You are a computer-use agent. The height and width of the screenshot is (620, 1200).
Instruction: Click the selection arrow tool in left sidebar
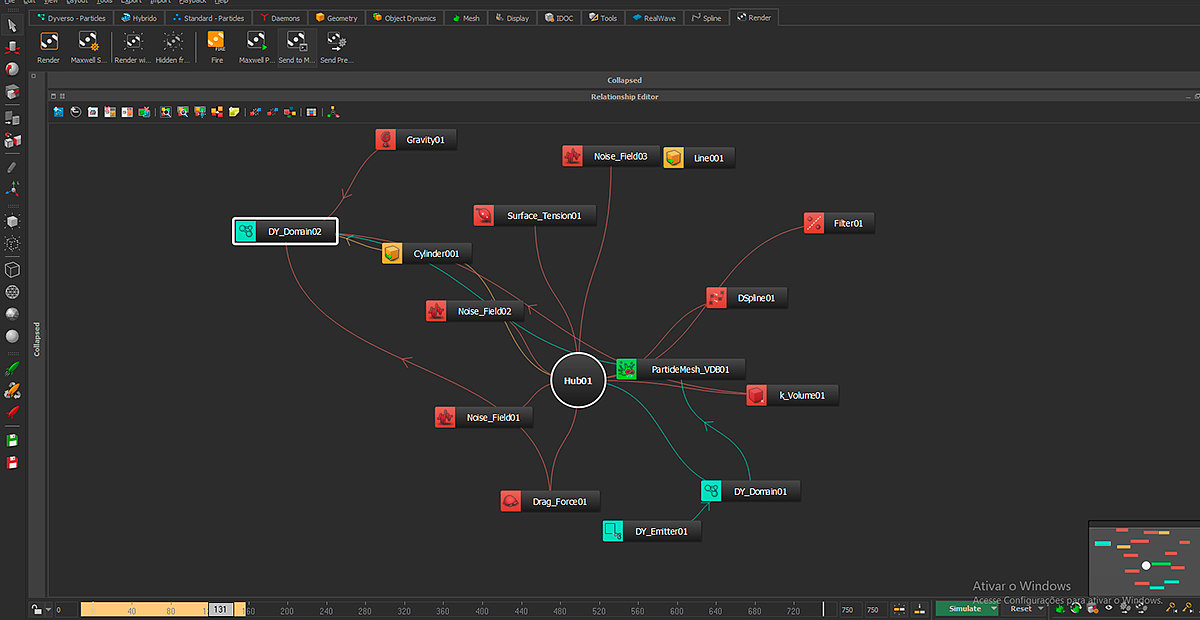[x=12, y=24]
